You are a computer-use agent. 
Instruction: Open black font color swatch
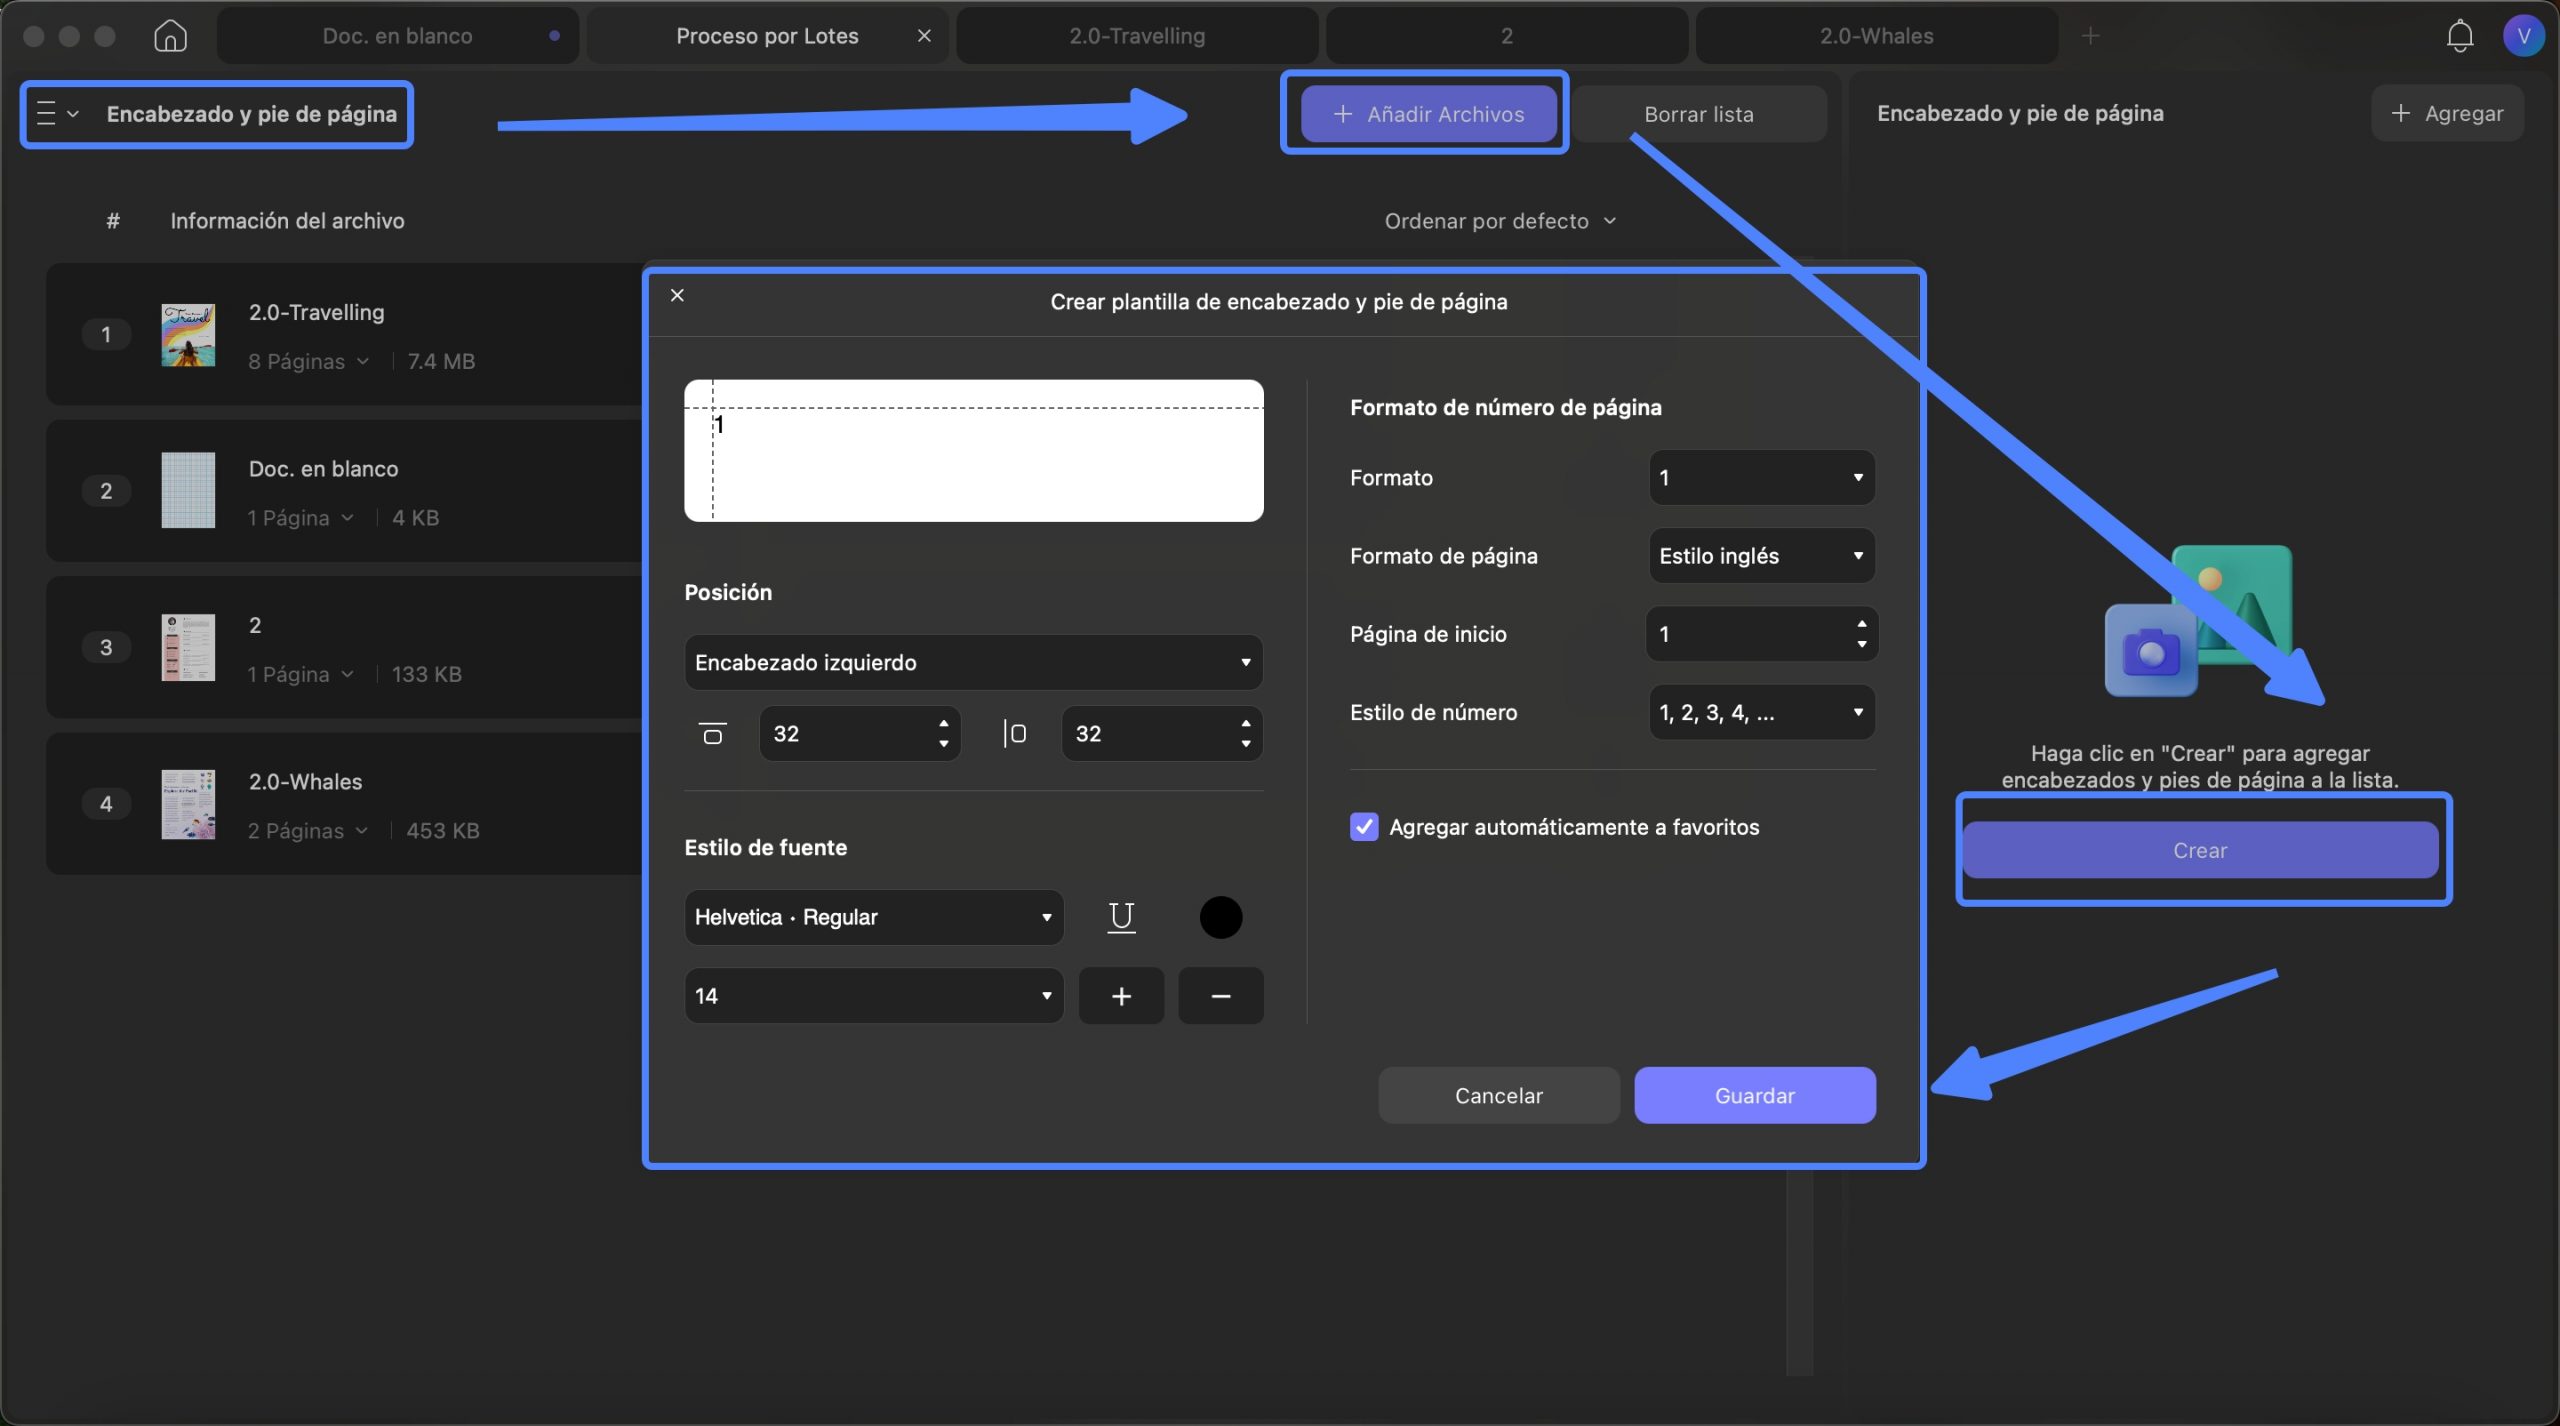(x=1220, y=917)
